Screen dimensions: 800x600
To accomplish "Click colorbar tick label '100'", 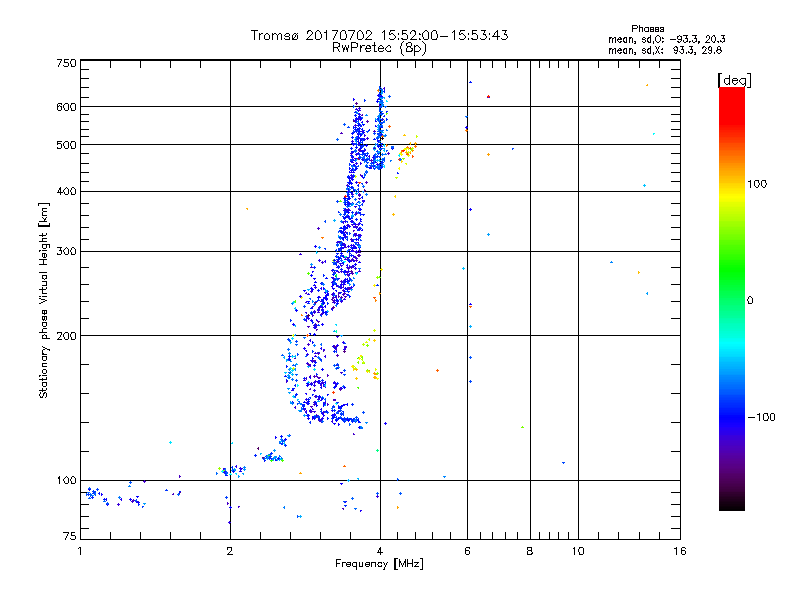I will click(757, 184).
